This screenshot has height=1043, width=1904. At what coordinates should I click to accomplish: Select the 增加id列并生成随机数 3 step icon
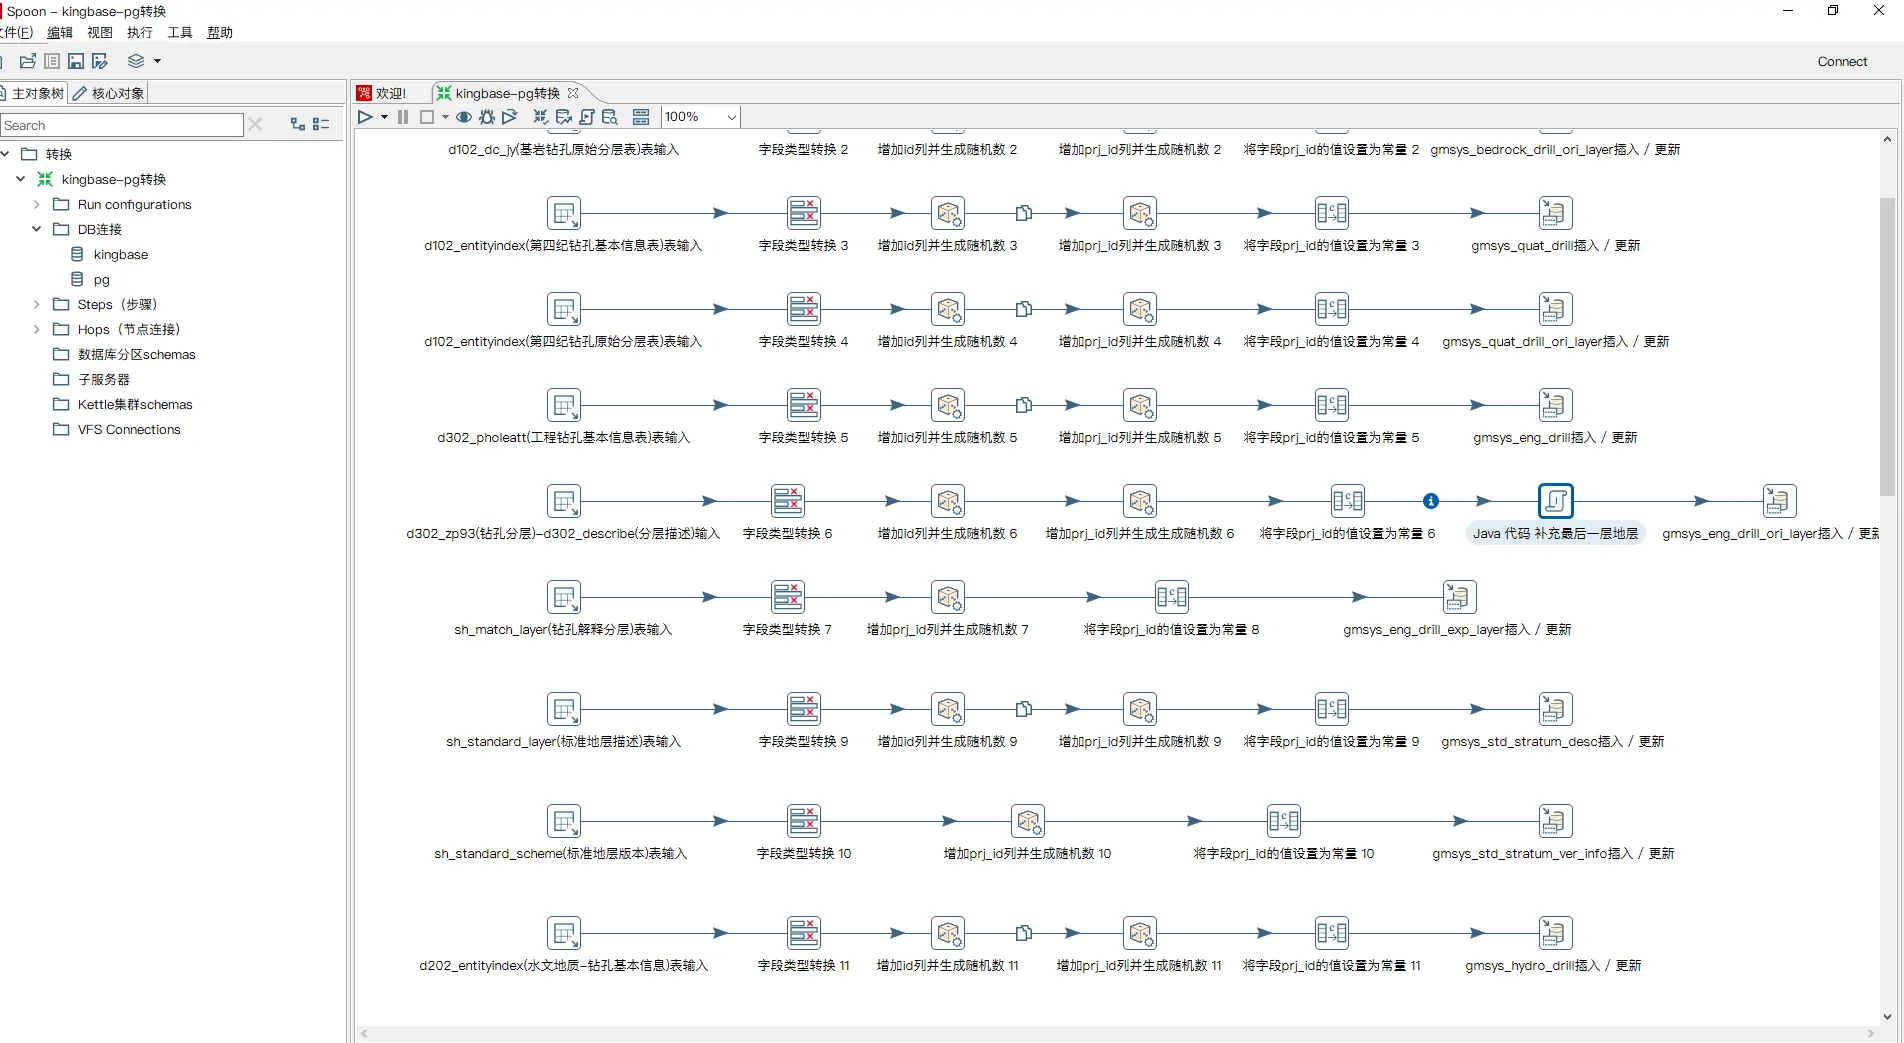pos(948,213)
